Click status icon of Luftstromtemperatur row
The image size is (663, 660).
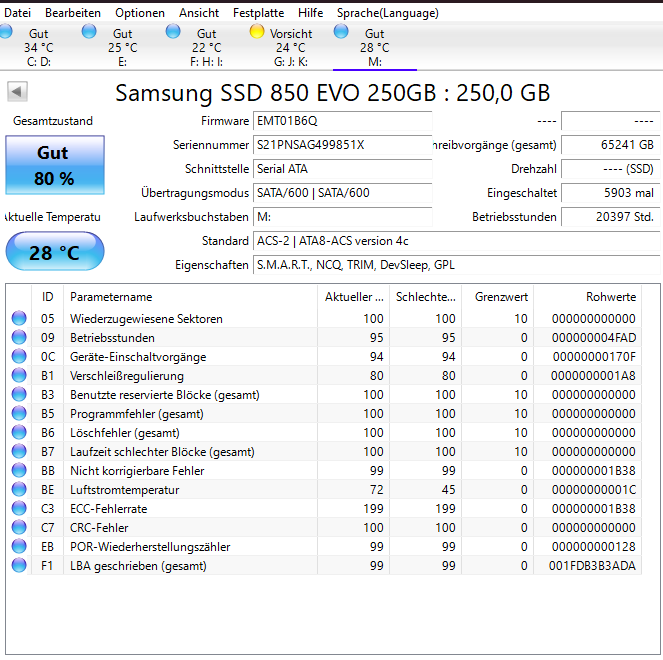coord(19,490)
